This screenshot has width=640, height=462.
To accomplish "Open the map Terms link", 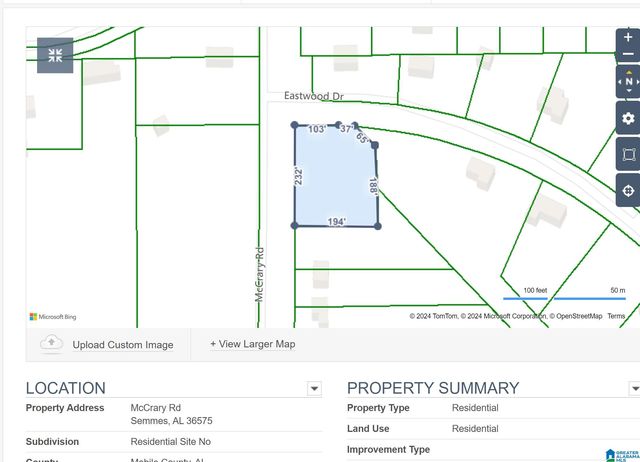I will click(616, 316).
